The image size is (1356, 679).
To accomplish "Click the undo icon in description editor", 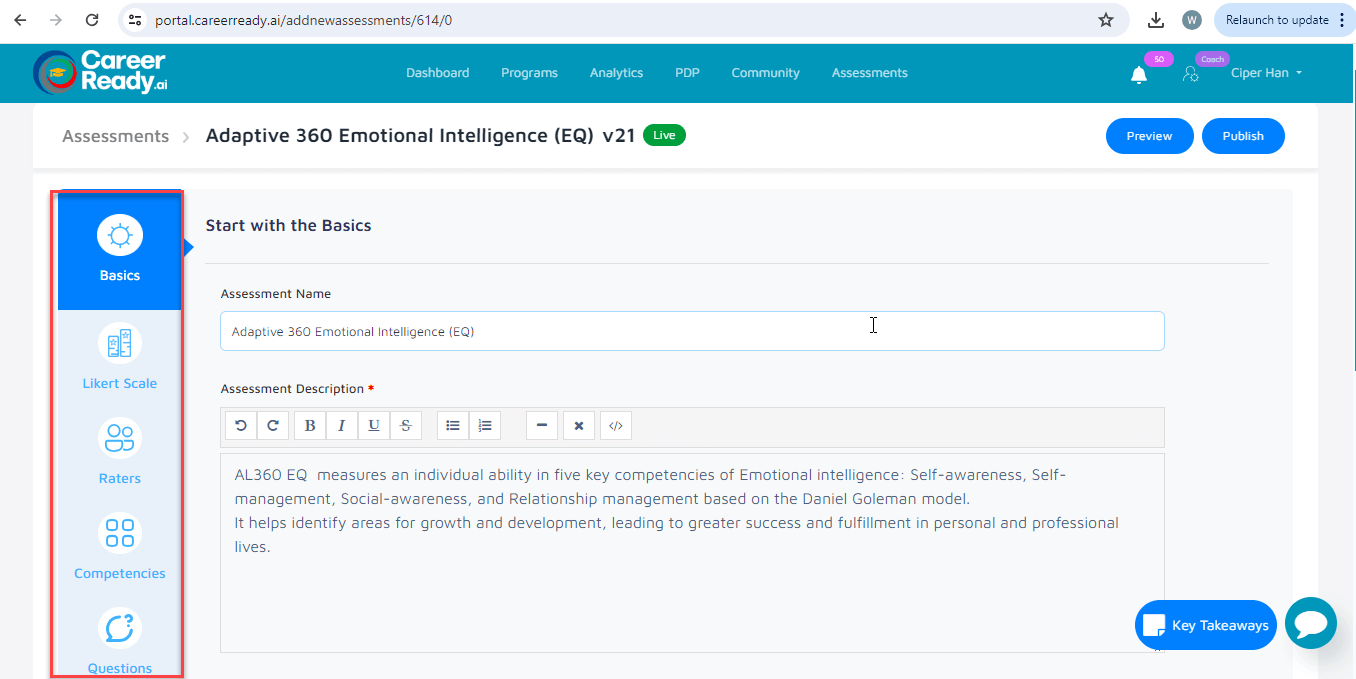I will click(241, 426).
